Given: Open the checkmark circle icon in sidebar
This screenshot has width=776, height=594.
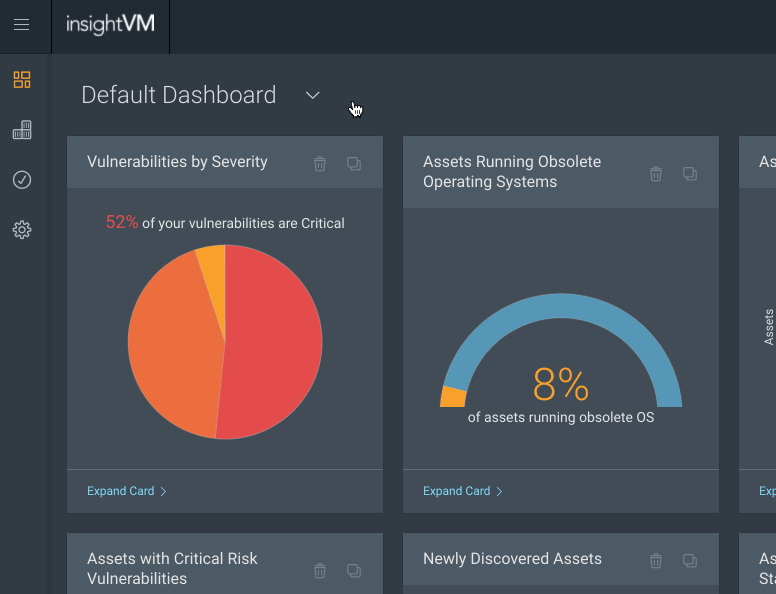Looking at the screenshot, I should click(x=22, y=180).
